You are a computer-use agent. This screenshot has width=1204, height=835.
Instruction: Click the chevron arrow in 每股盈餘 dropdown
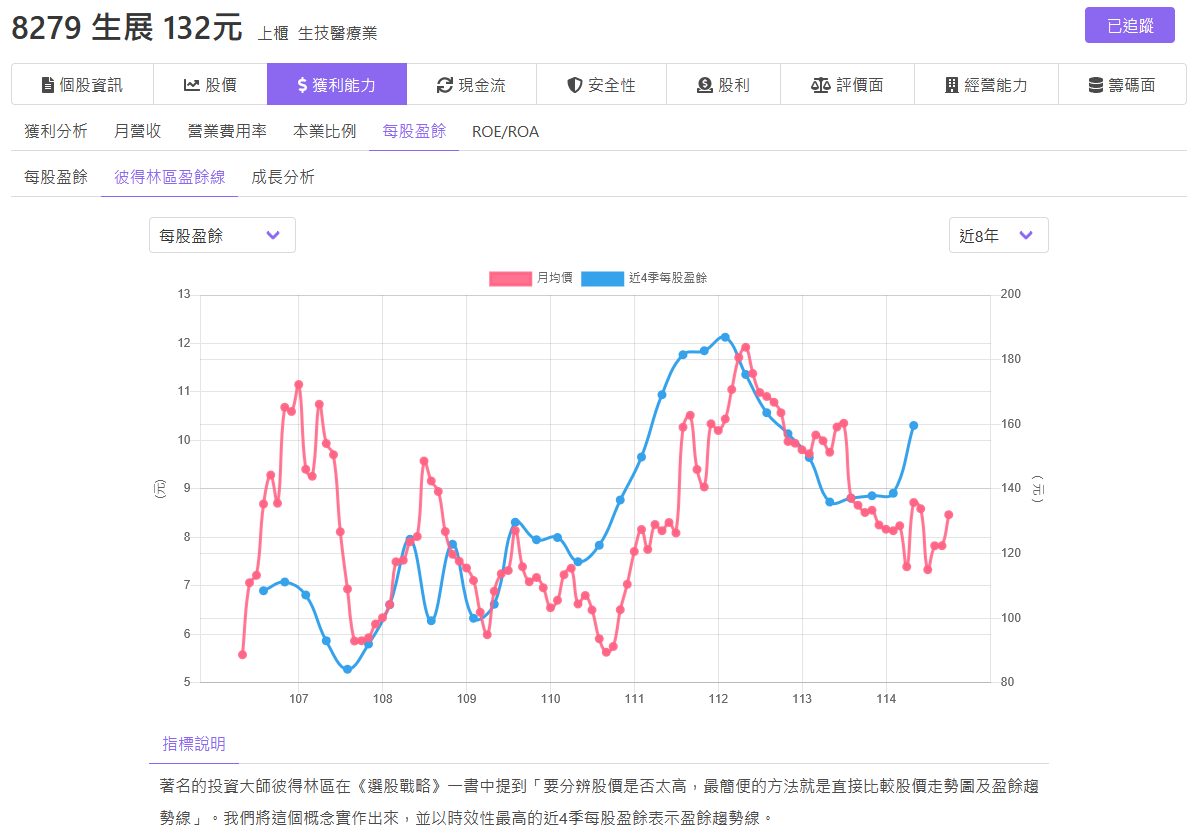pos(273,235)
